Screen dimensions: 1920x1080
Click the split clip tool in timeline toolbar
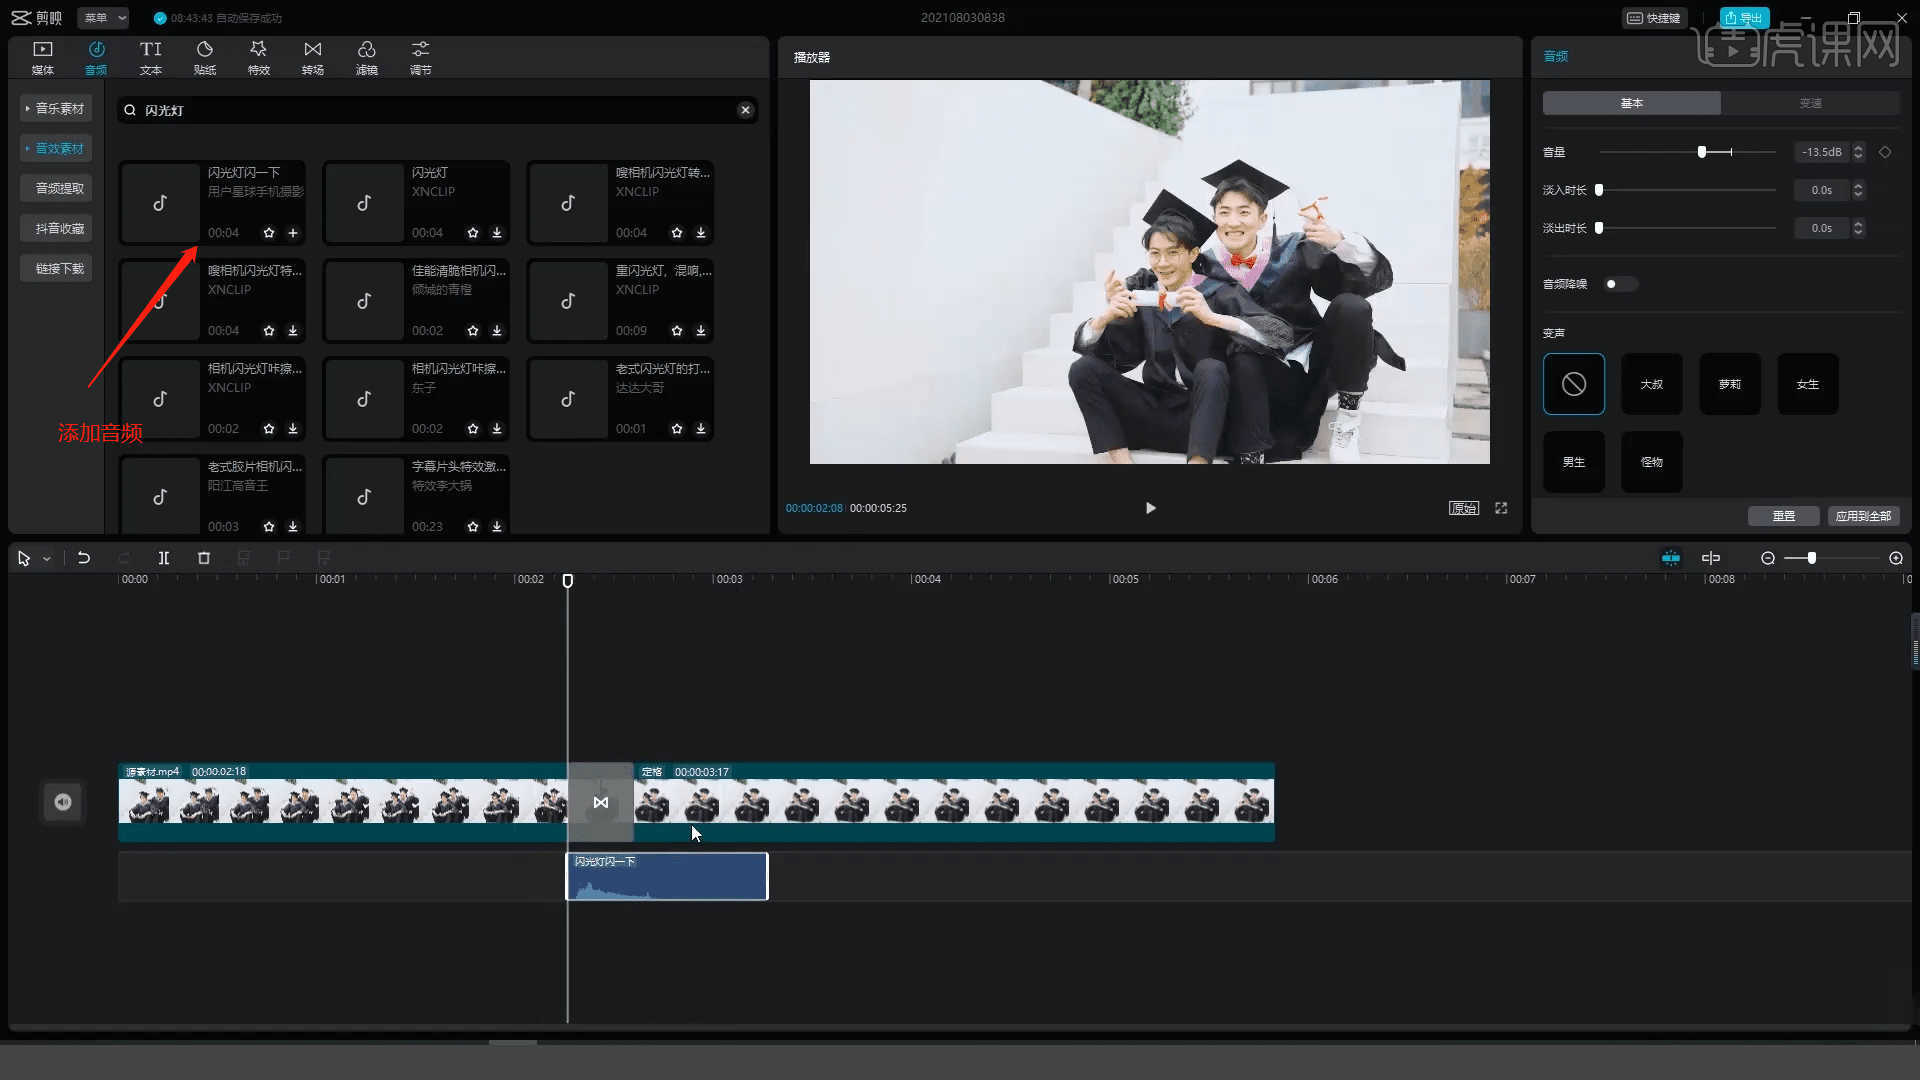pos(164,558)
